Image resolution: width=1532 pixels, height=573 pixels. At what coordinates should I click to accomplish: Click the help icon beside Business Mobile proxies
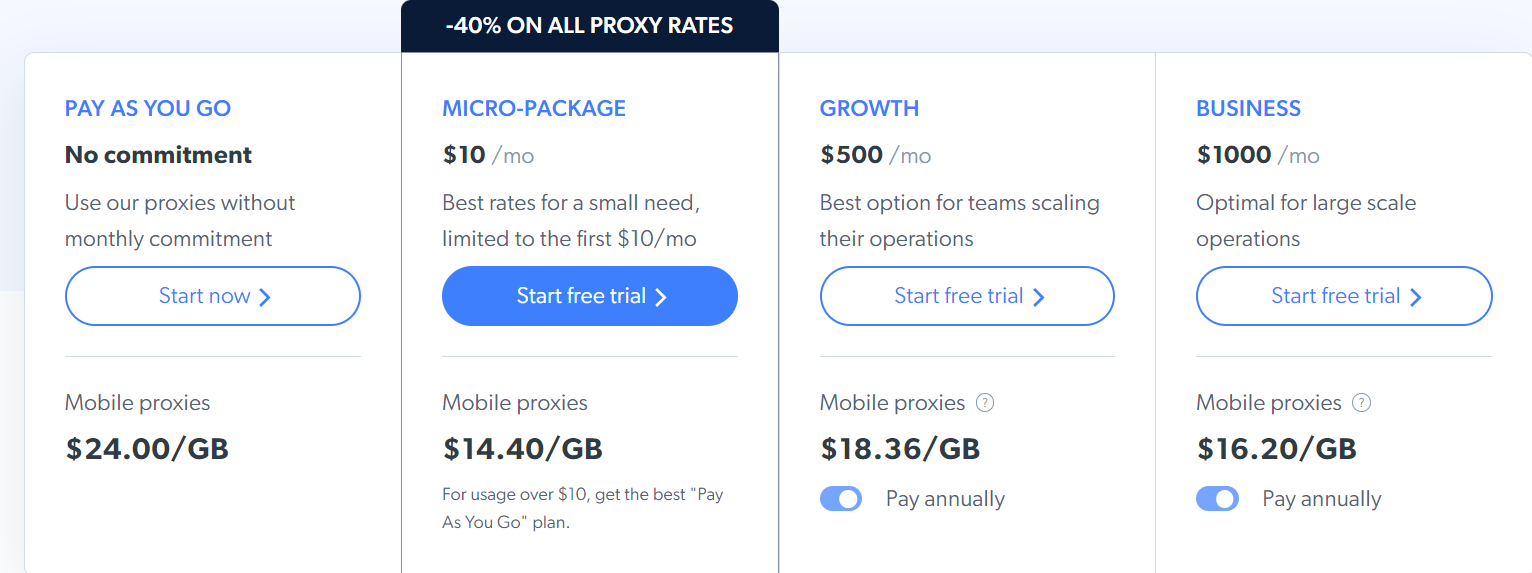[1361, 403]
